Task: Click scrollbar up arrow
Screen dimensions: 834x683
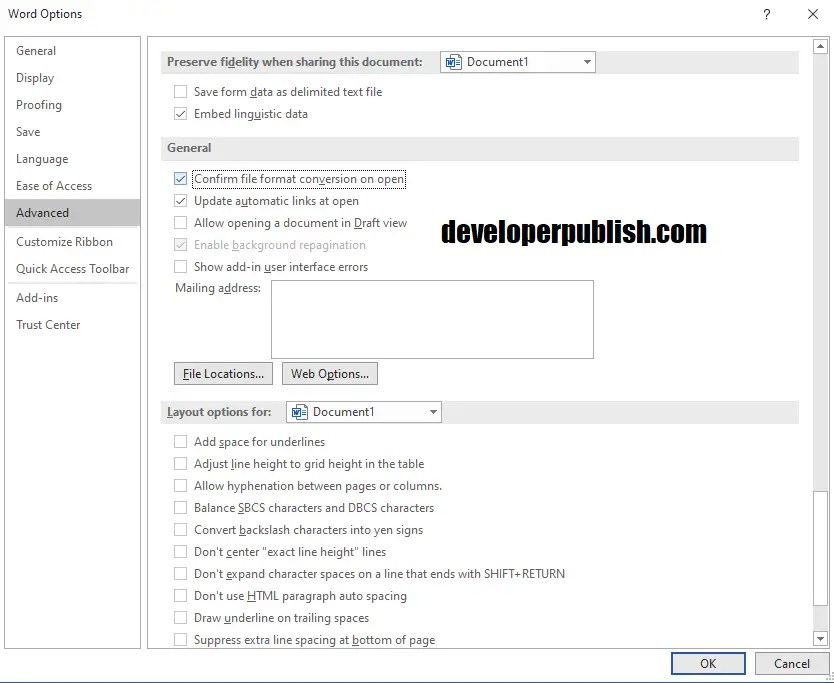Action: point(820,46)
